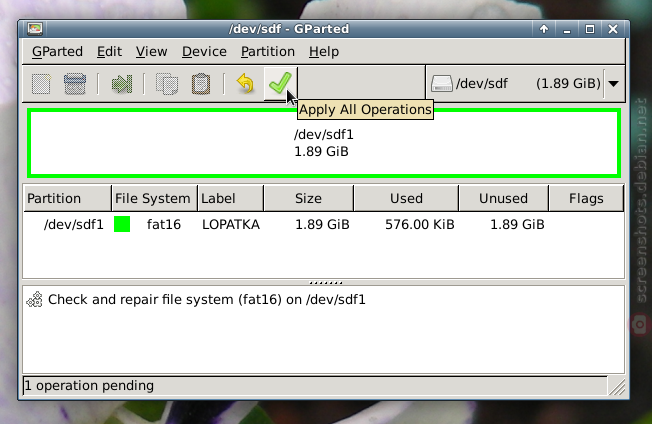This screenshot has height=424, width=652.
Task: Maximize the GParted window
Action: pos(590,29)
